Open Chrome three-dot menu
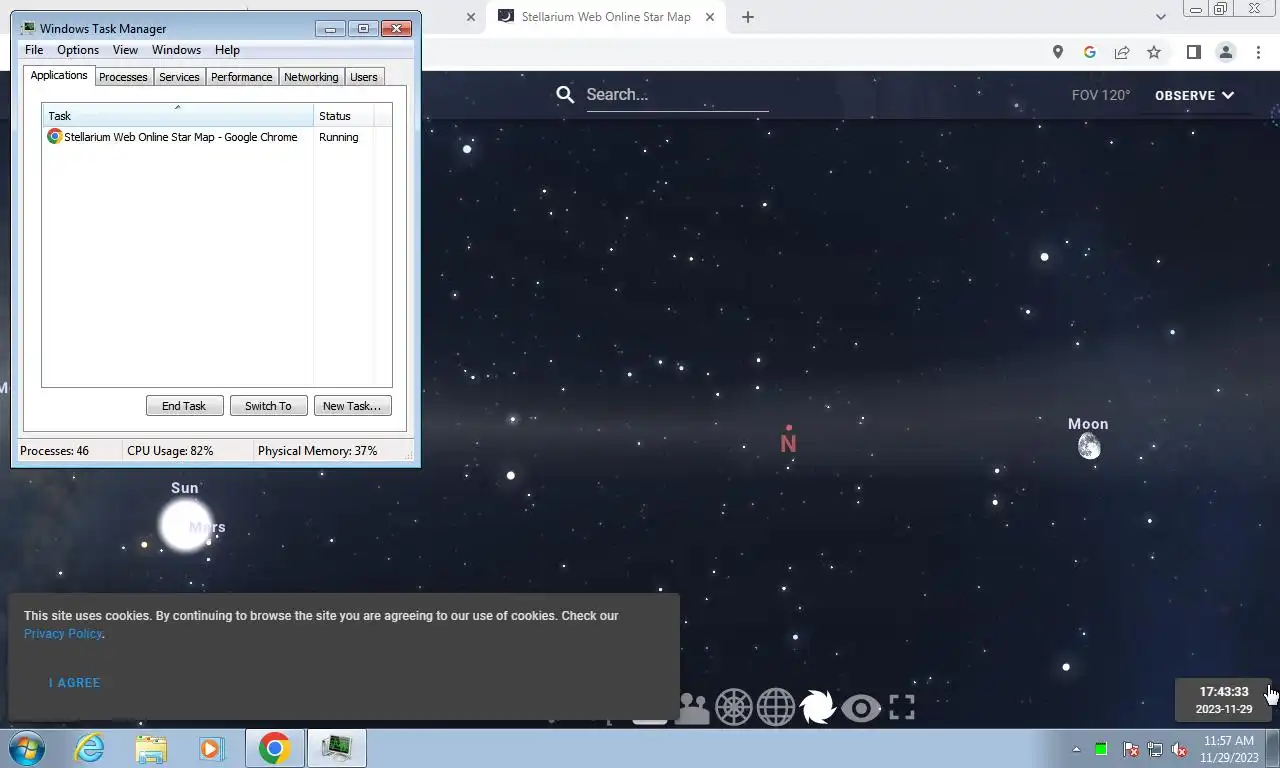The height and width of the screenshot is (768, 1280). (x=1259, y=52)
